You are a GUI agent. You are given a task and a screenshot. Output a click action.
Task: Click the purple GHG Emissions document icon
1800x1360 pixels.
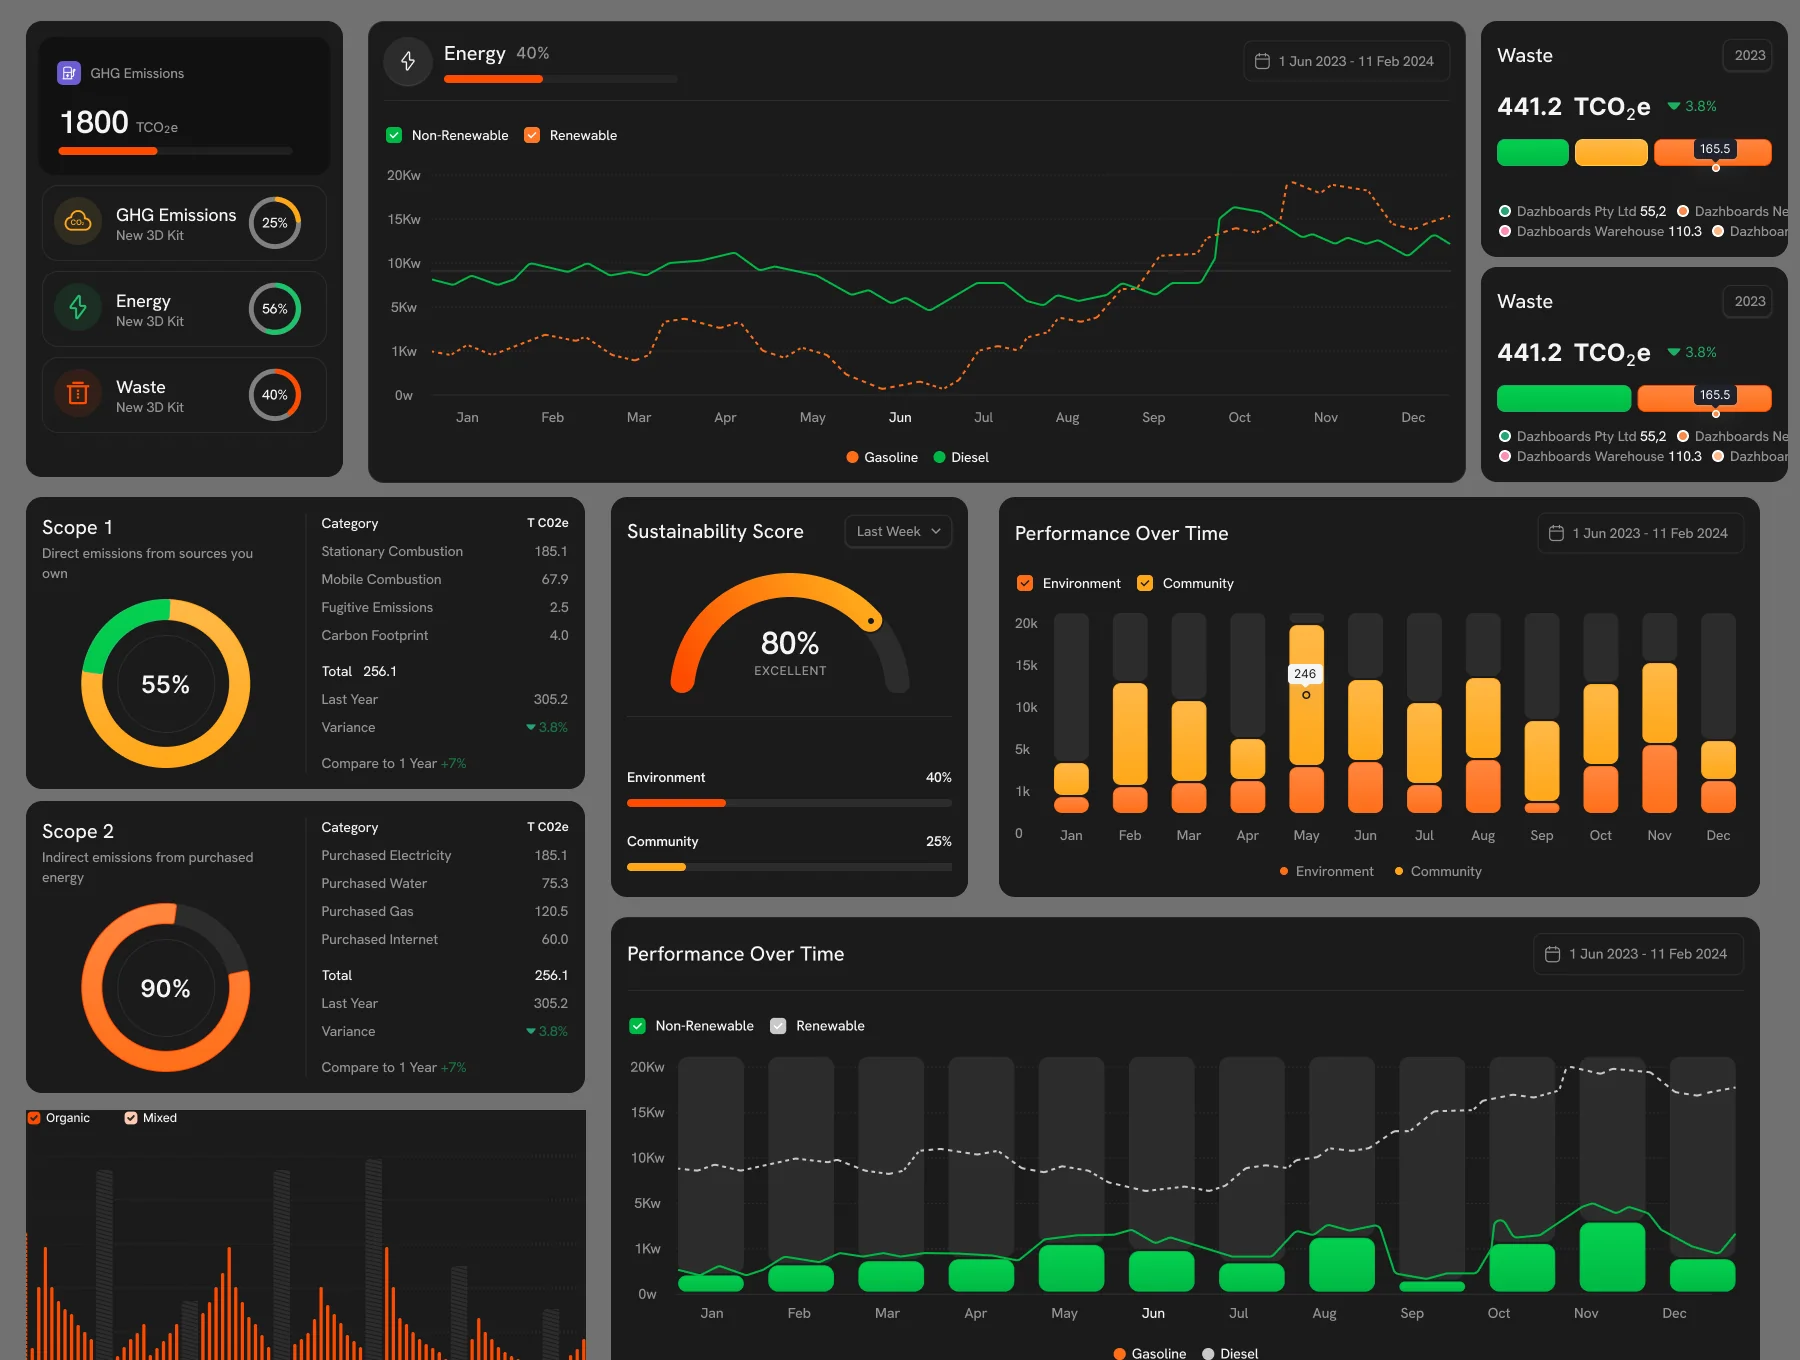(x=69, y=73)
